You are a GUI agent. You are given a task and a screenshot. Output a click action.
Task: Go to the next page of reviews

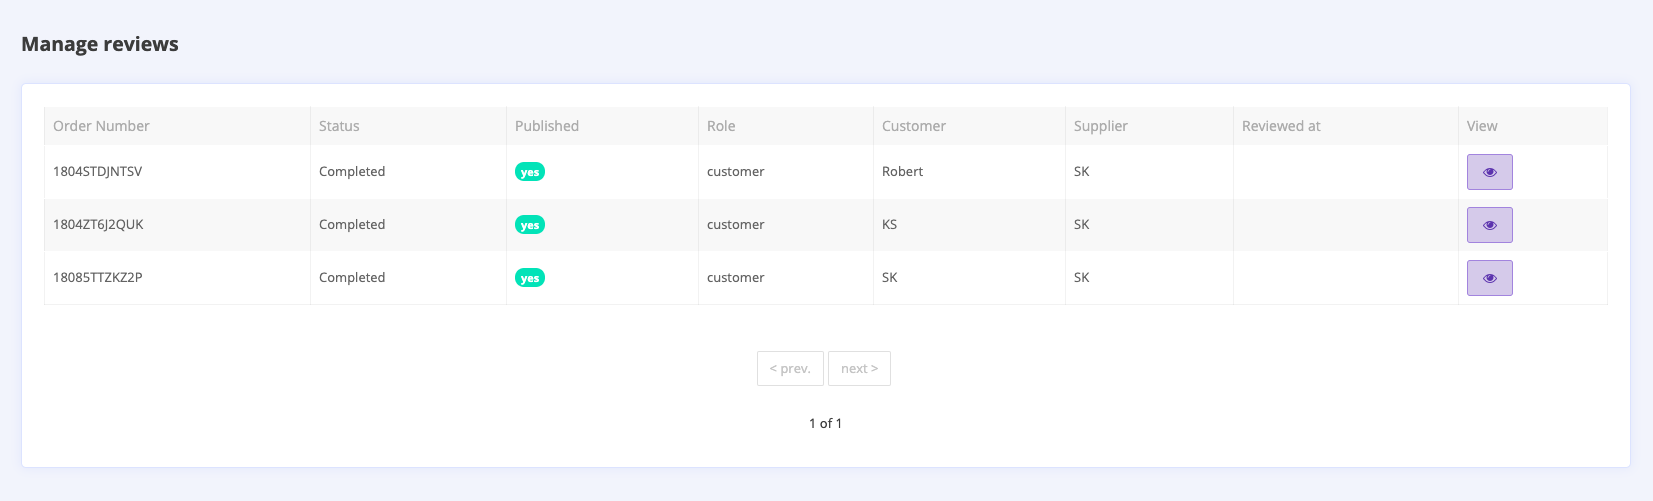click(859, 368)
